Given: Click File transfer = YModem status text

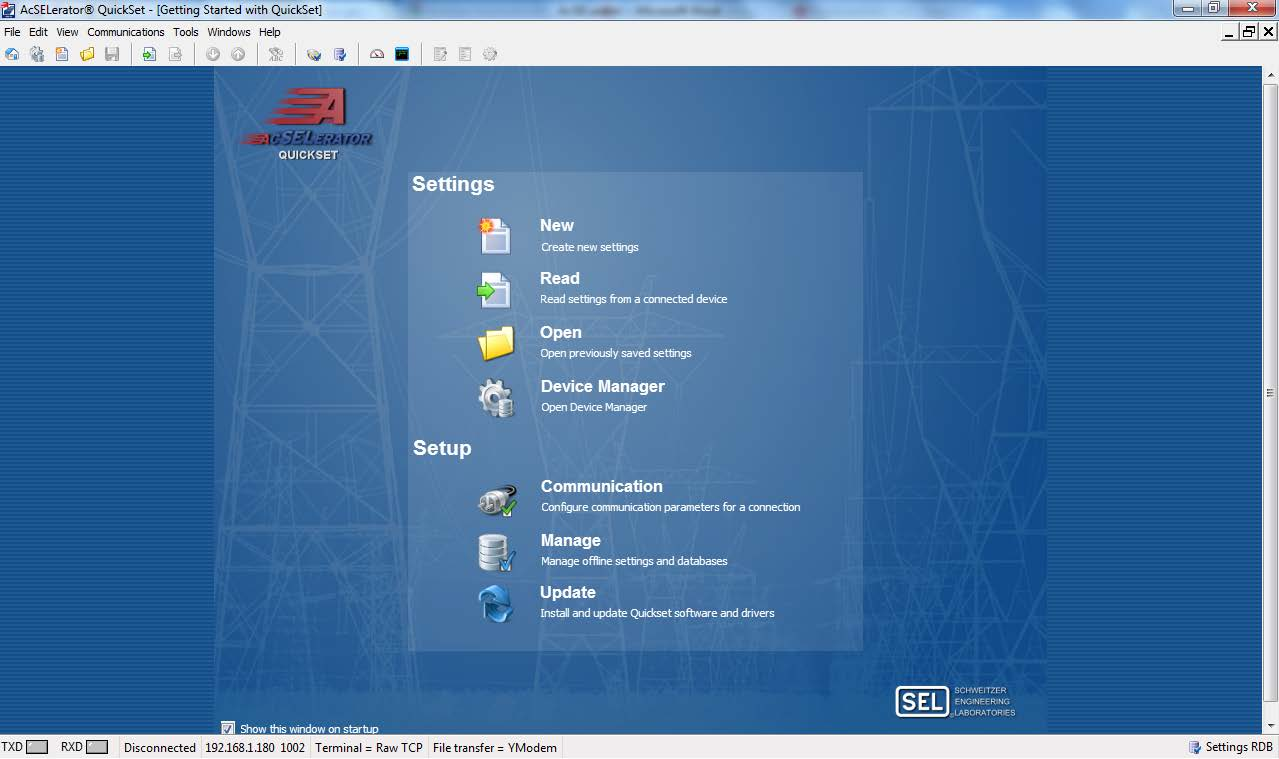Looking at the screenshot, I should coord(495,747).
